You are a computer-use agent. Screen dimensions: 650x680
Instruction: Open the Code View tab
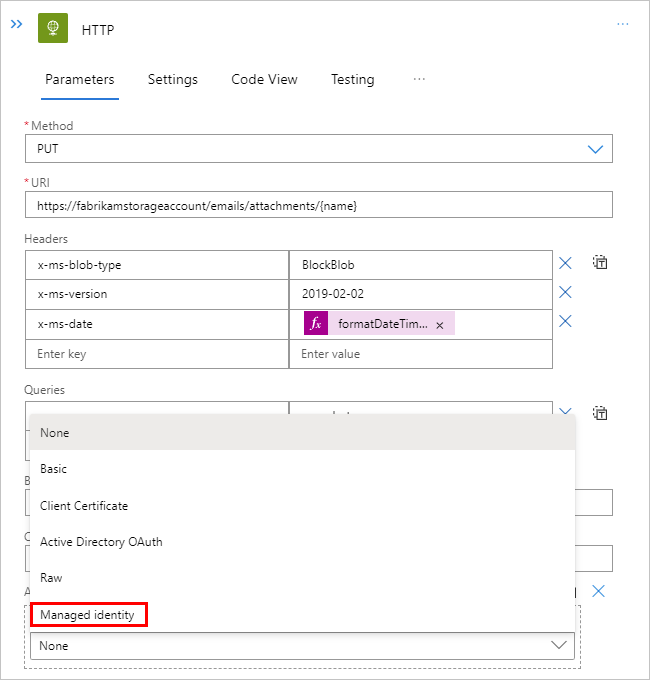click(264, 80)
